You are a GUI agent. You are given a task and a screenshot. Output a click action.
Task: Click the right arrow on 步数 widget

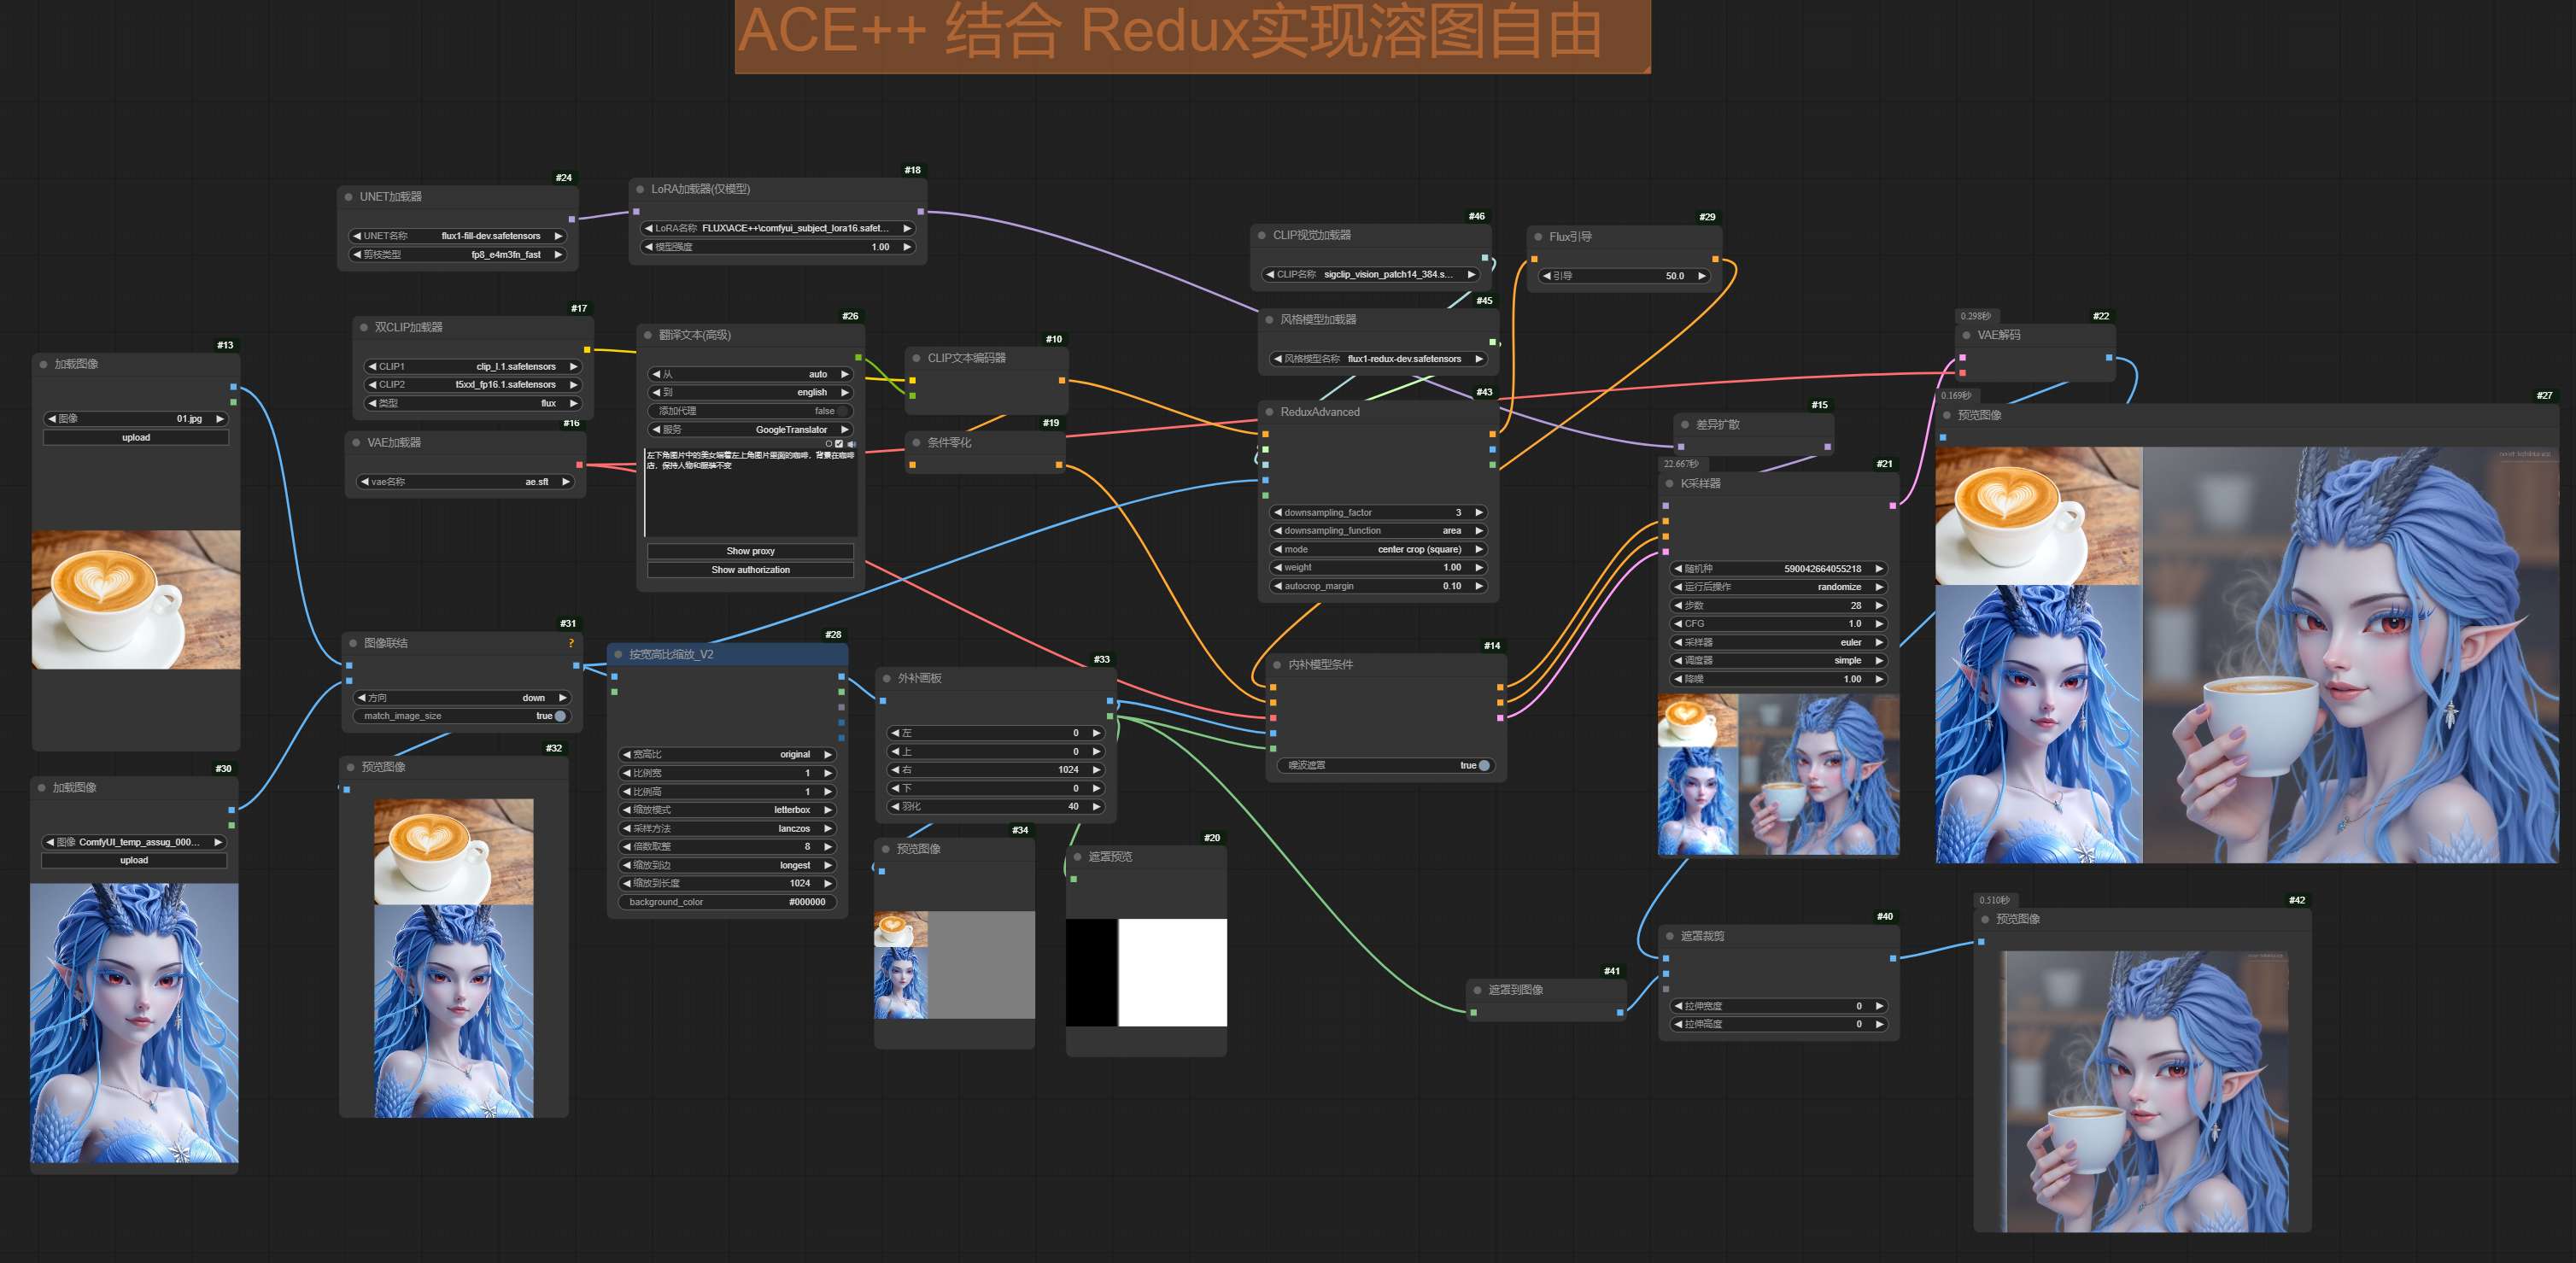[x=1879, y=605]
